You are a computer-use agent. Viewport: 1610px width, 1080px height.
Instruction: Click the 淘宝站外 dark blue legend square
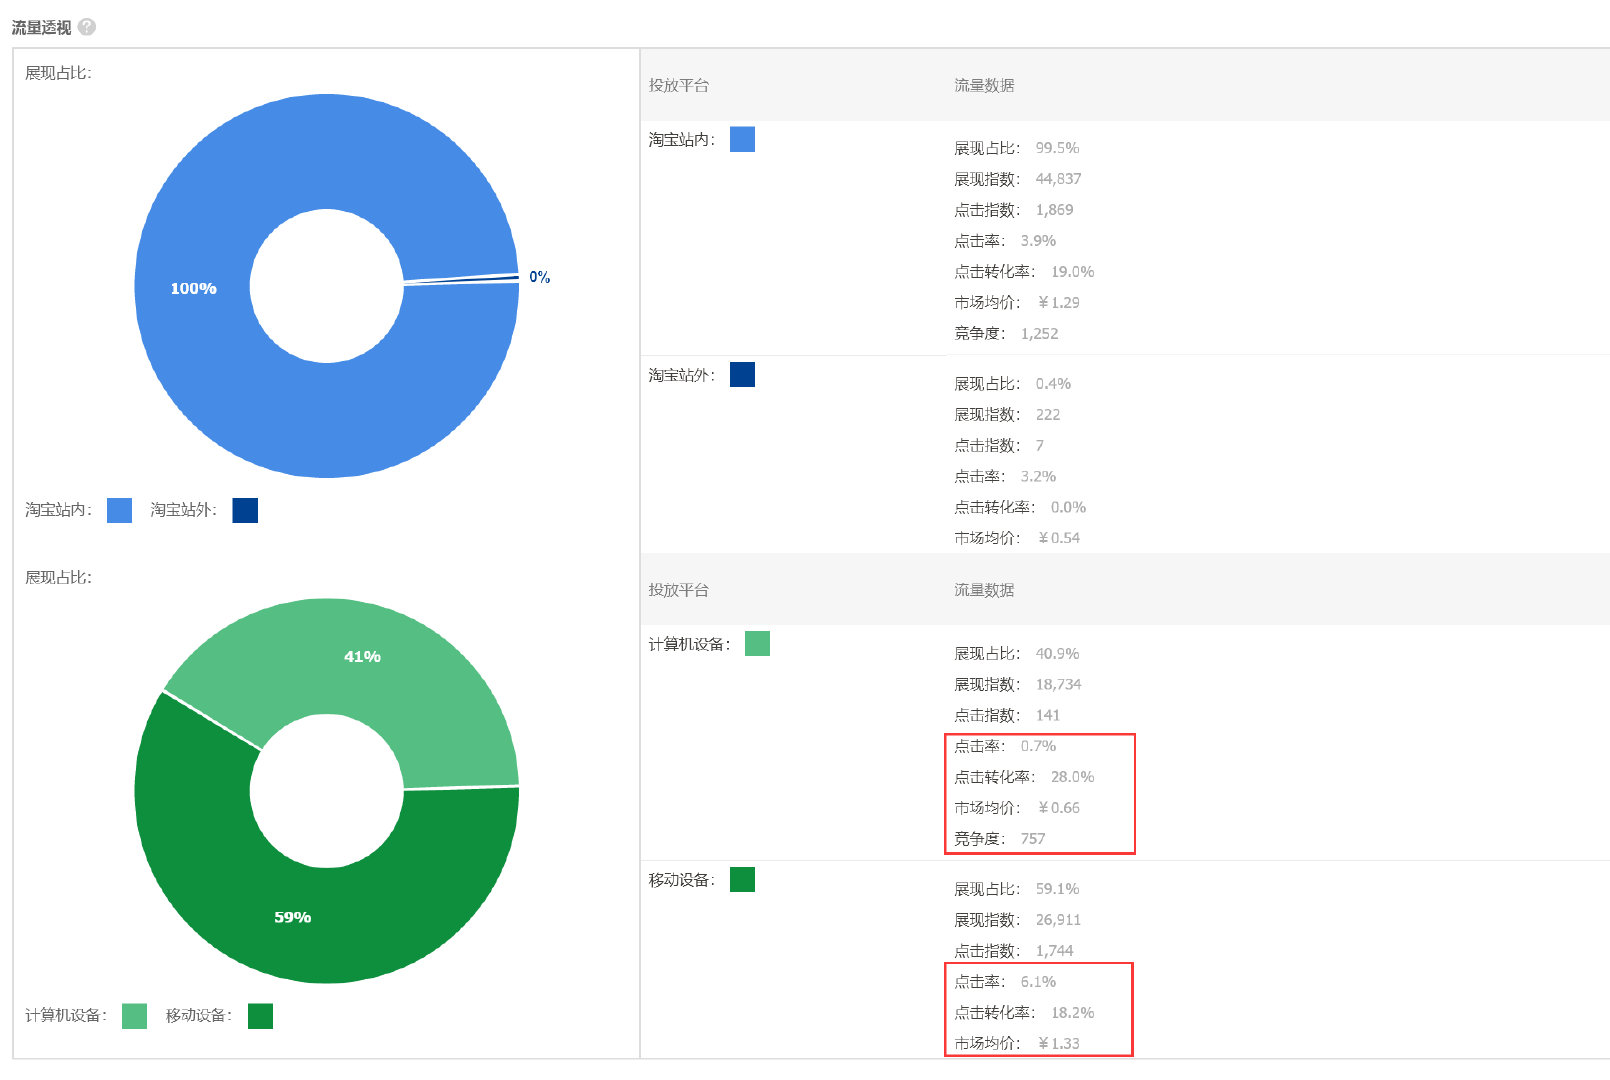pos(245,510)
